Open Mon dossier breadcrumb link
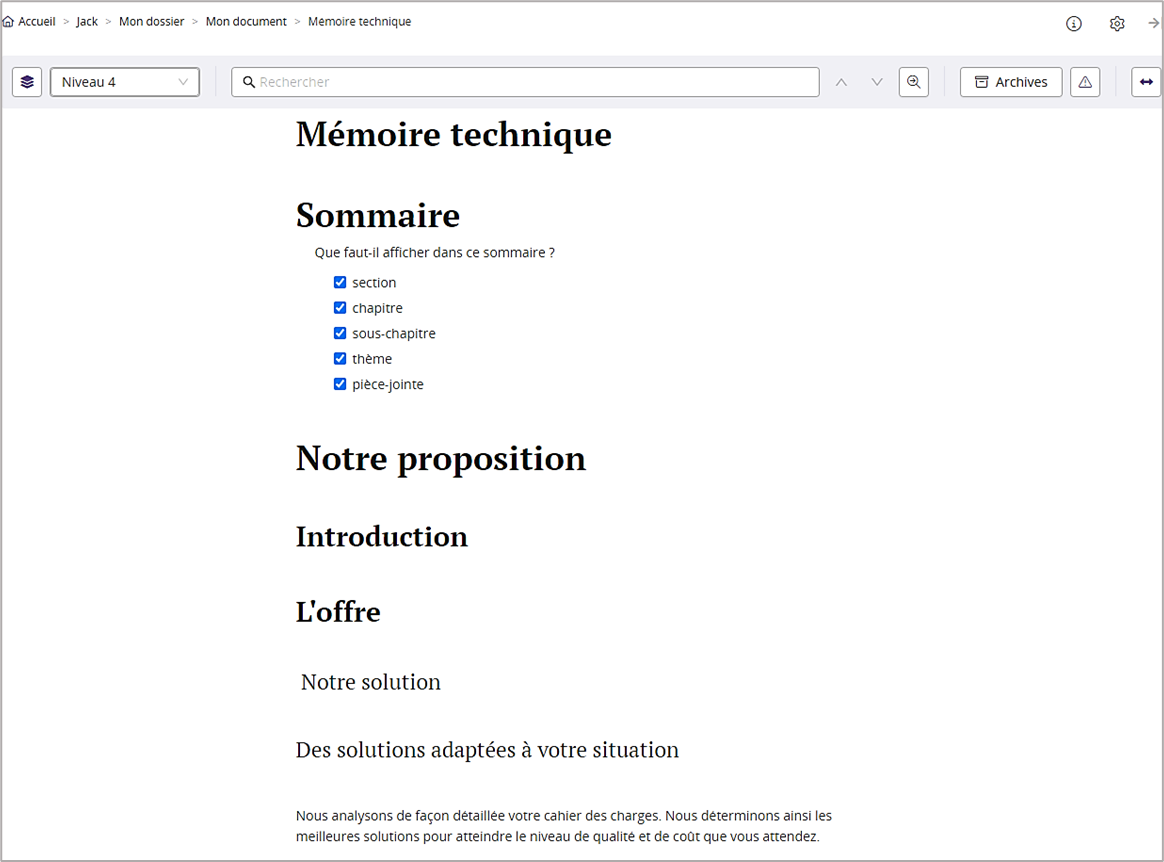Viewport: 1164px width, 862px height. [x=151, y=22]
